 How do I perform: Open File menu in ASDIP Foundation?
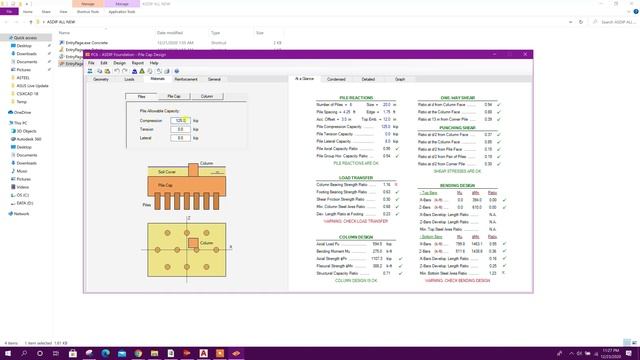click(91, 63)
